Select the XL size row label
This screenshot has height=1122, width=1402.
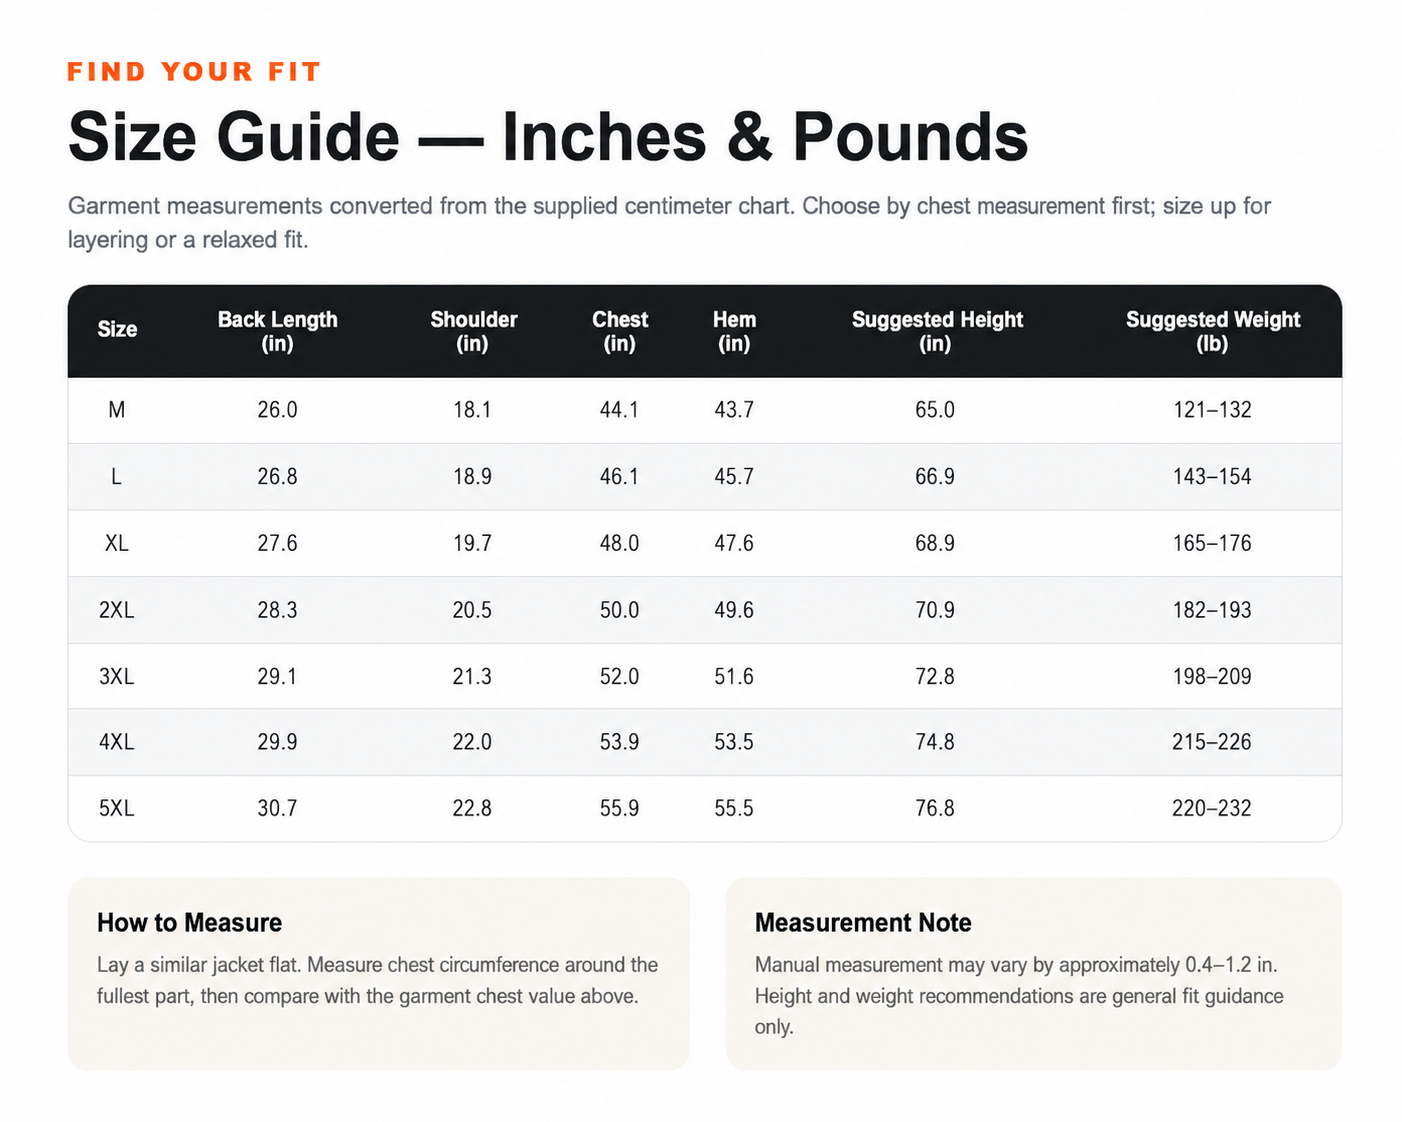click(117, 543)
